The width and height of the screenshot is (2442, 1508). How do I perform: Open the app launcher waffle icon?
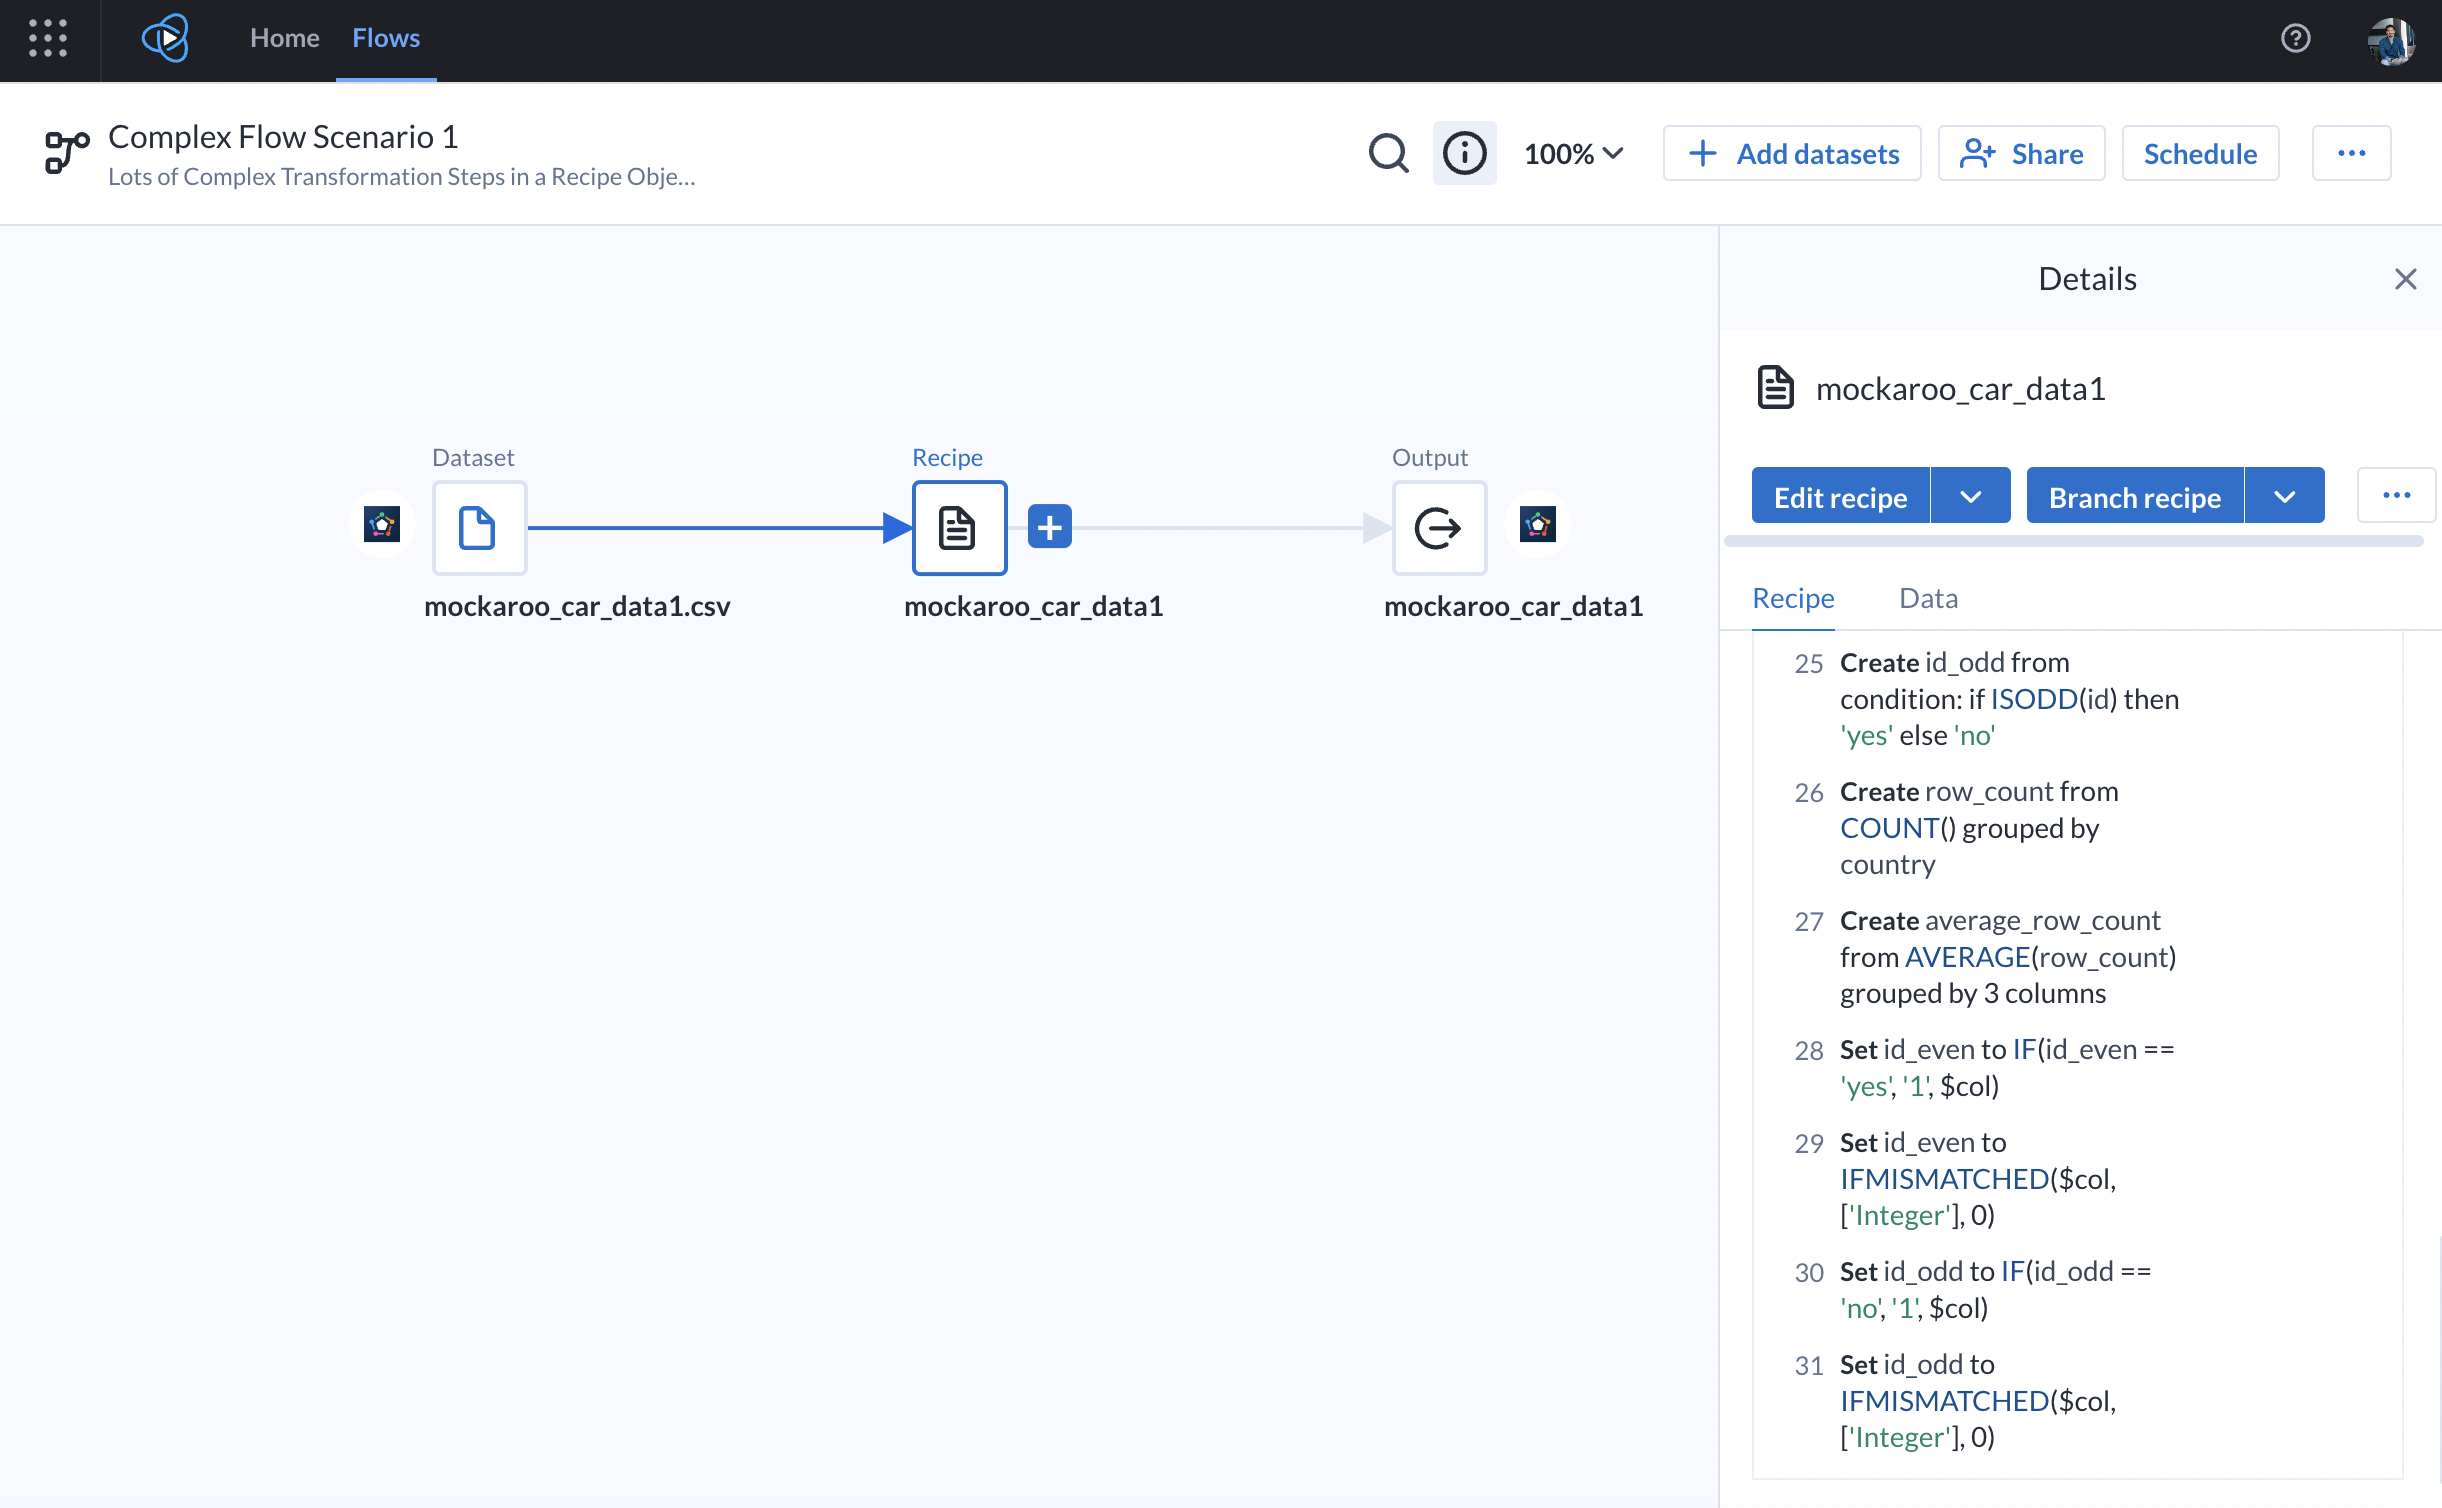click(47, 40)
